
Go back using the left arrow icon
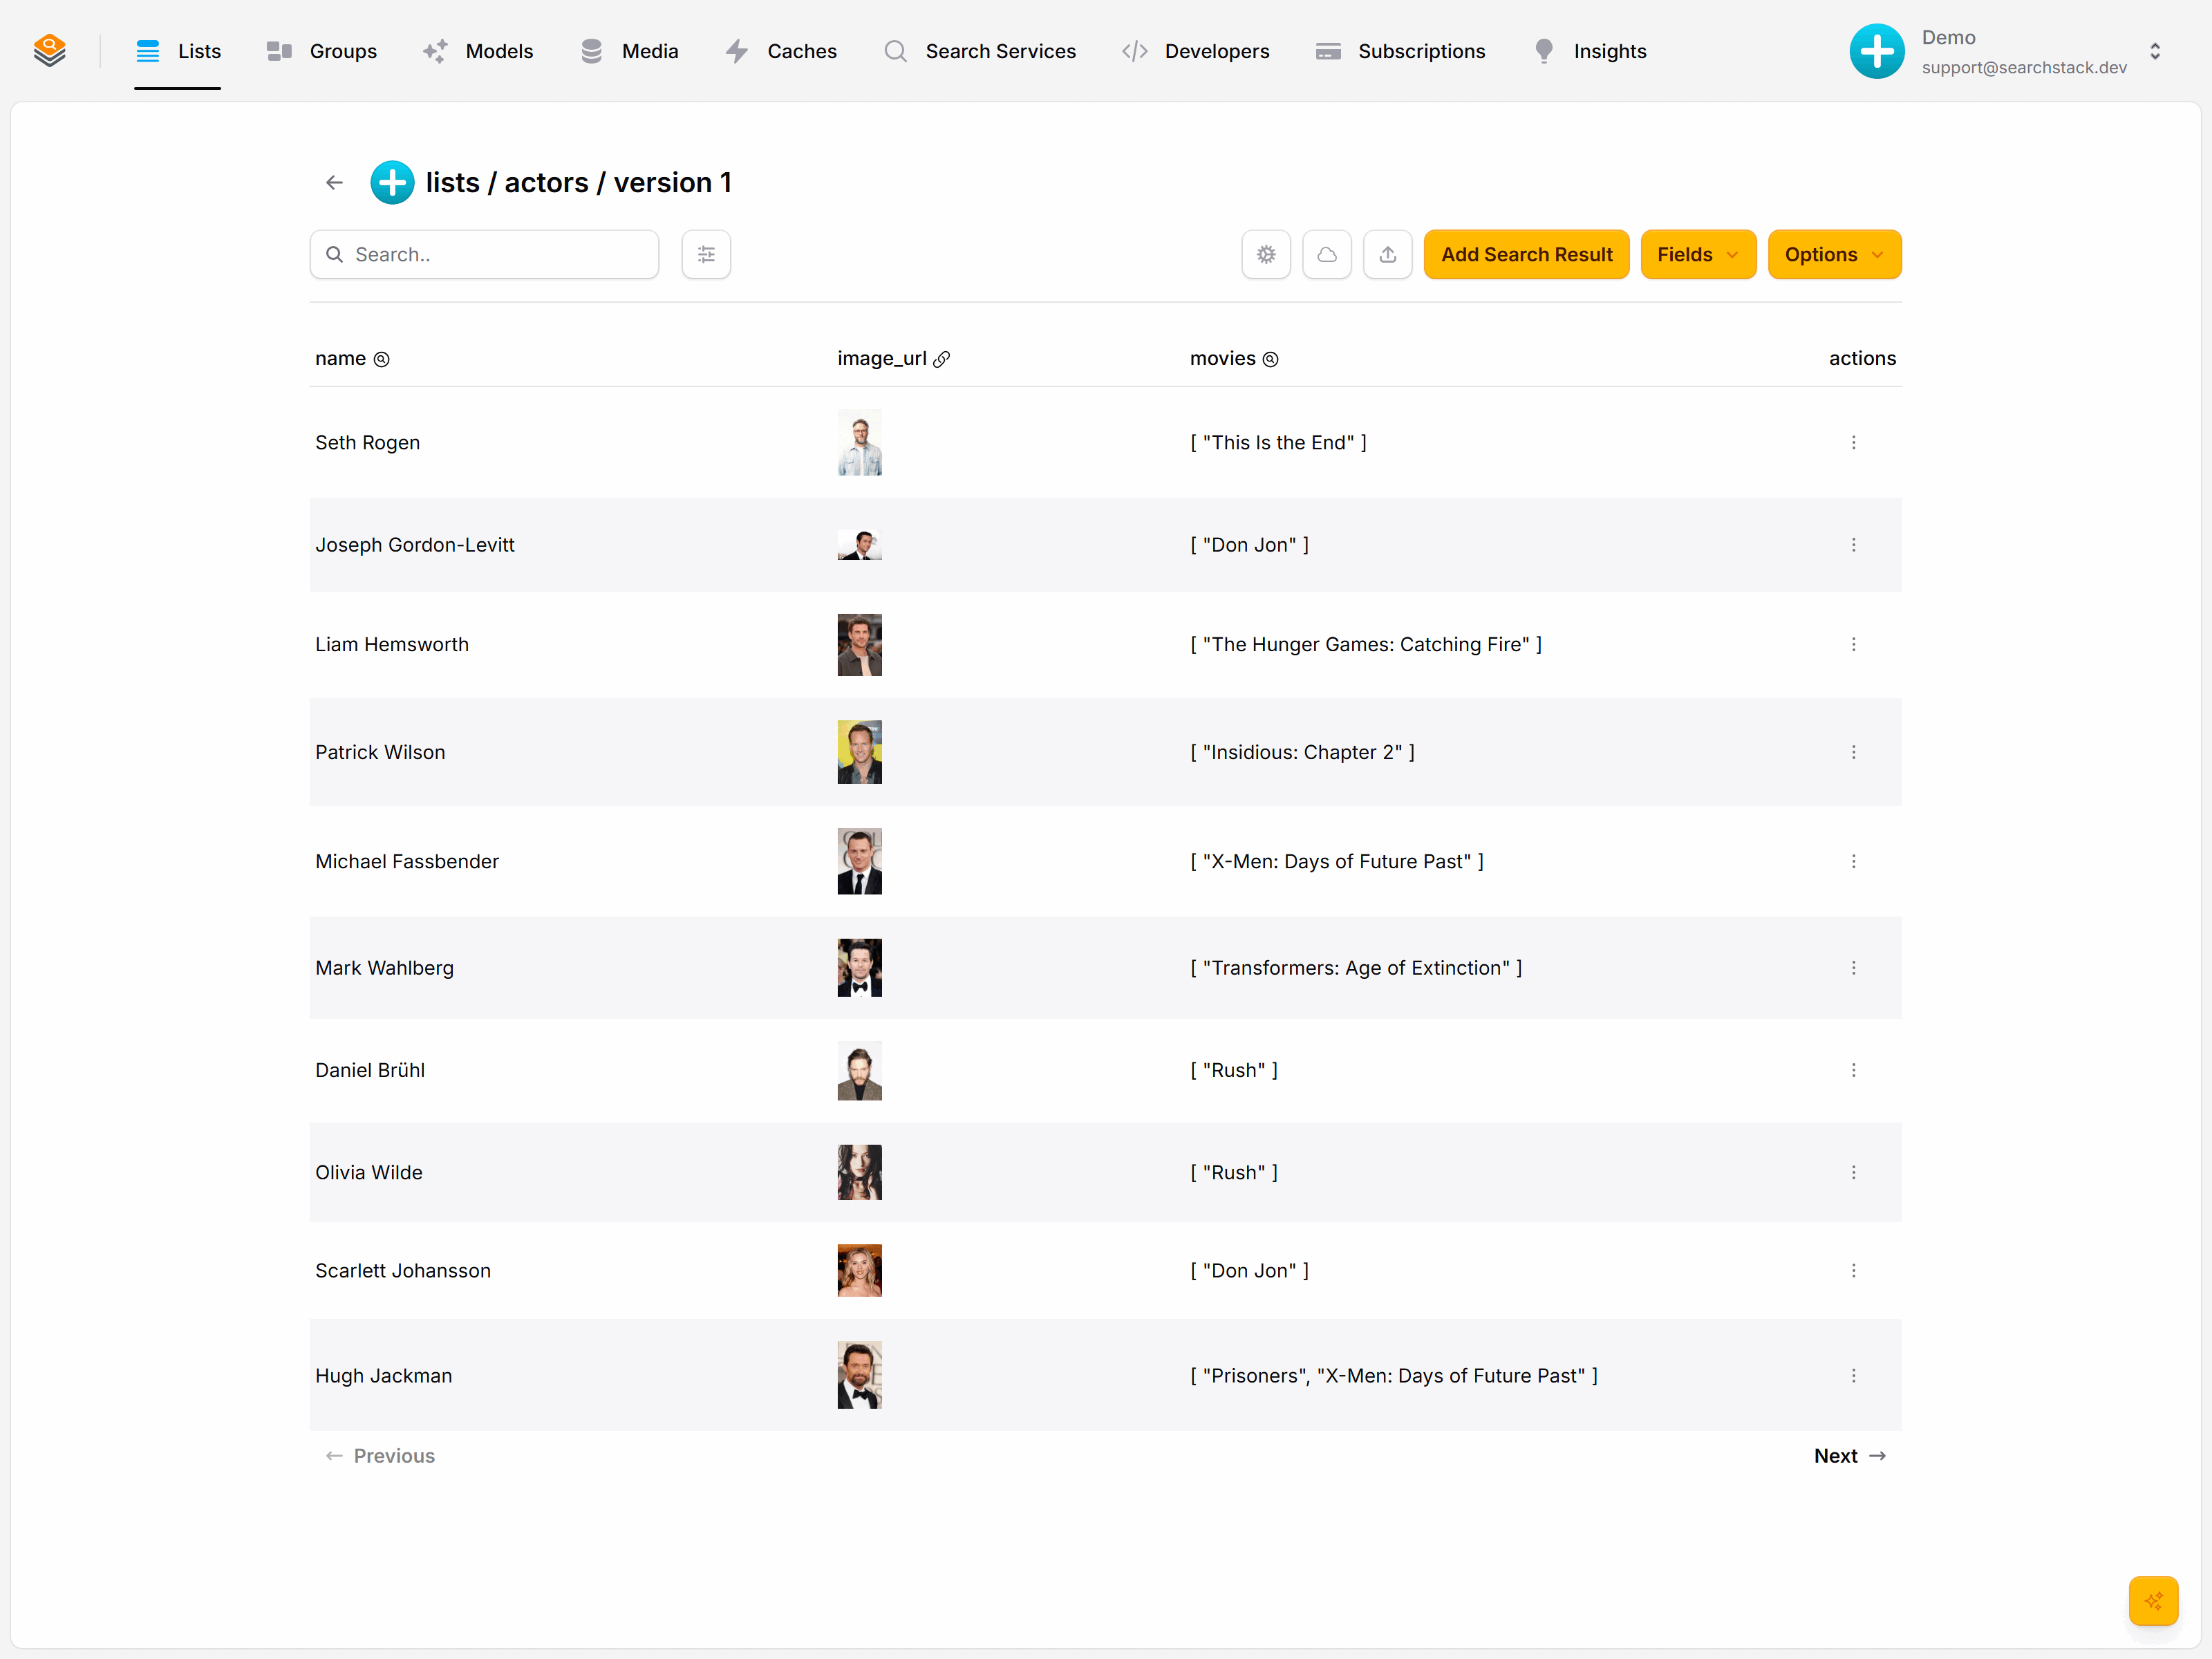coord(334,182)
